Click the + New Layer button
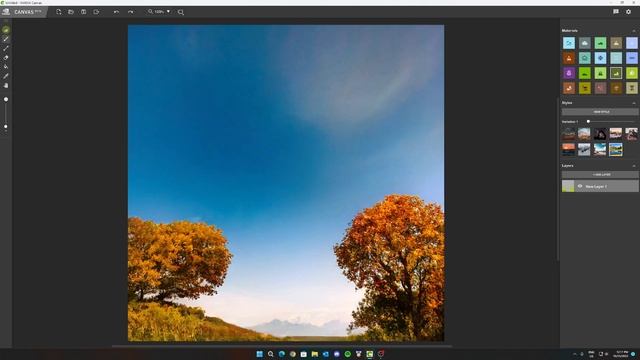 [600, 175]
